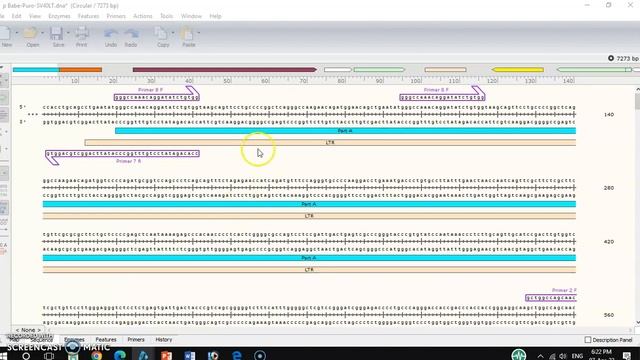This screenshot has height=360, width=640.
Task: Open the Primers menu
Action: (x=116, y=16)
